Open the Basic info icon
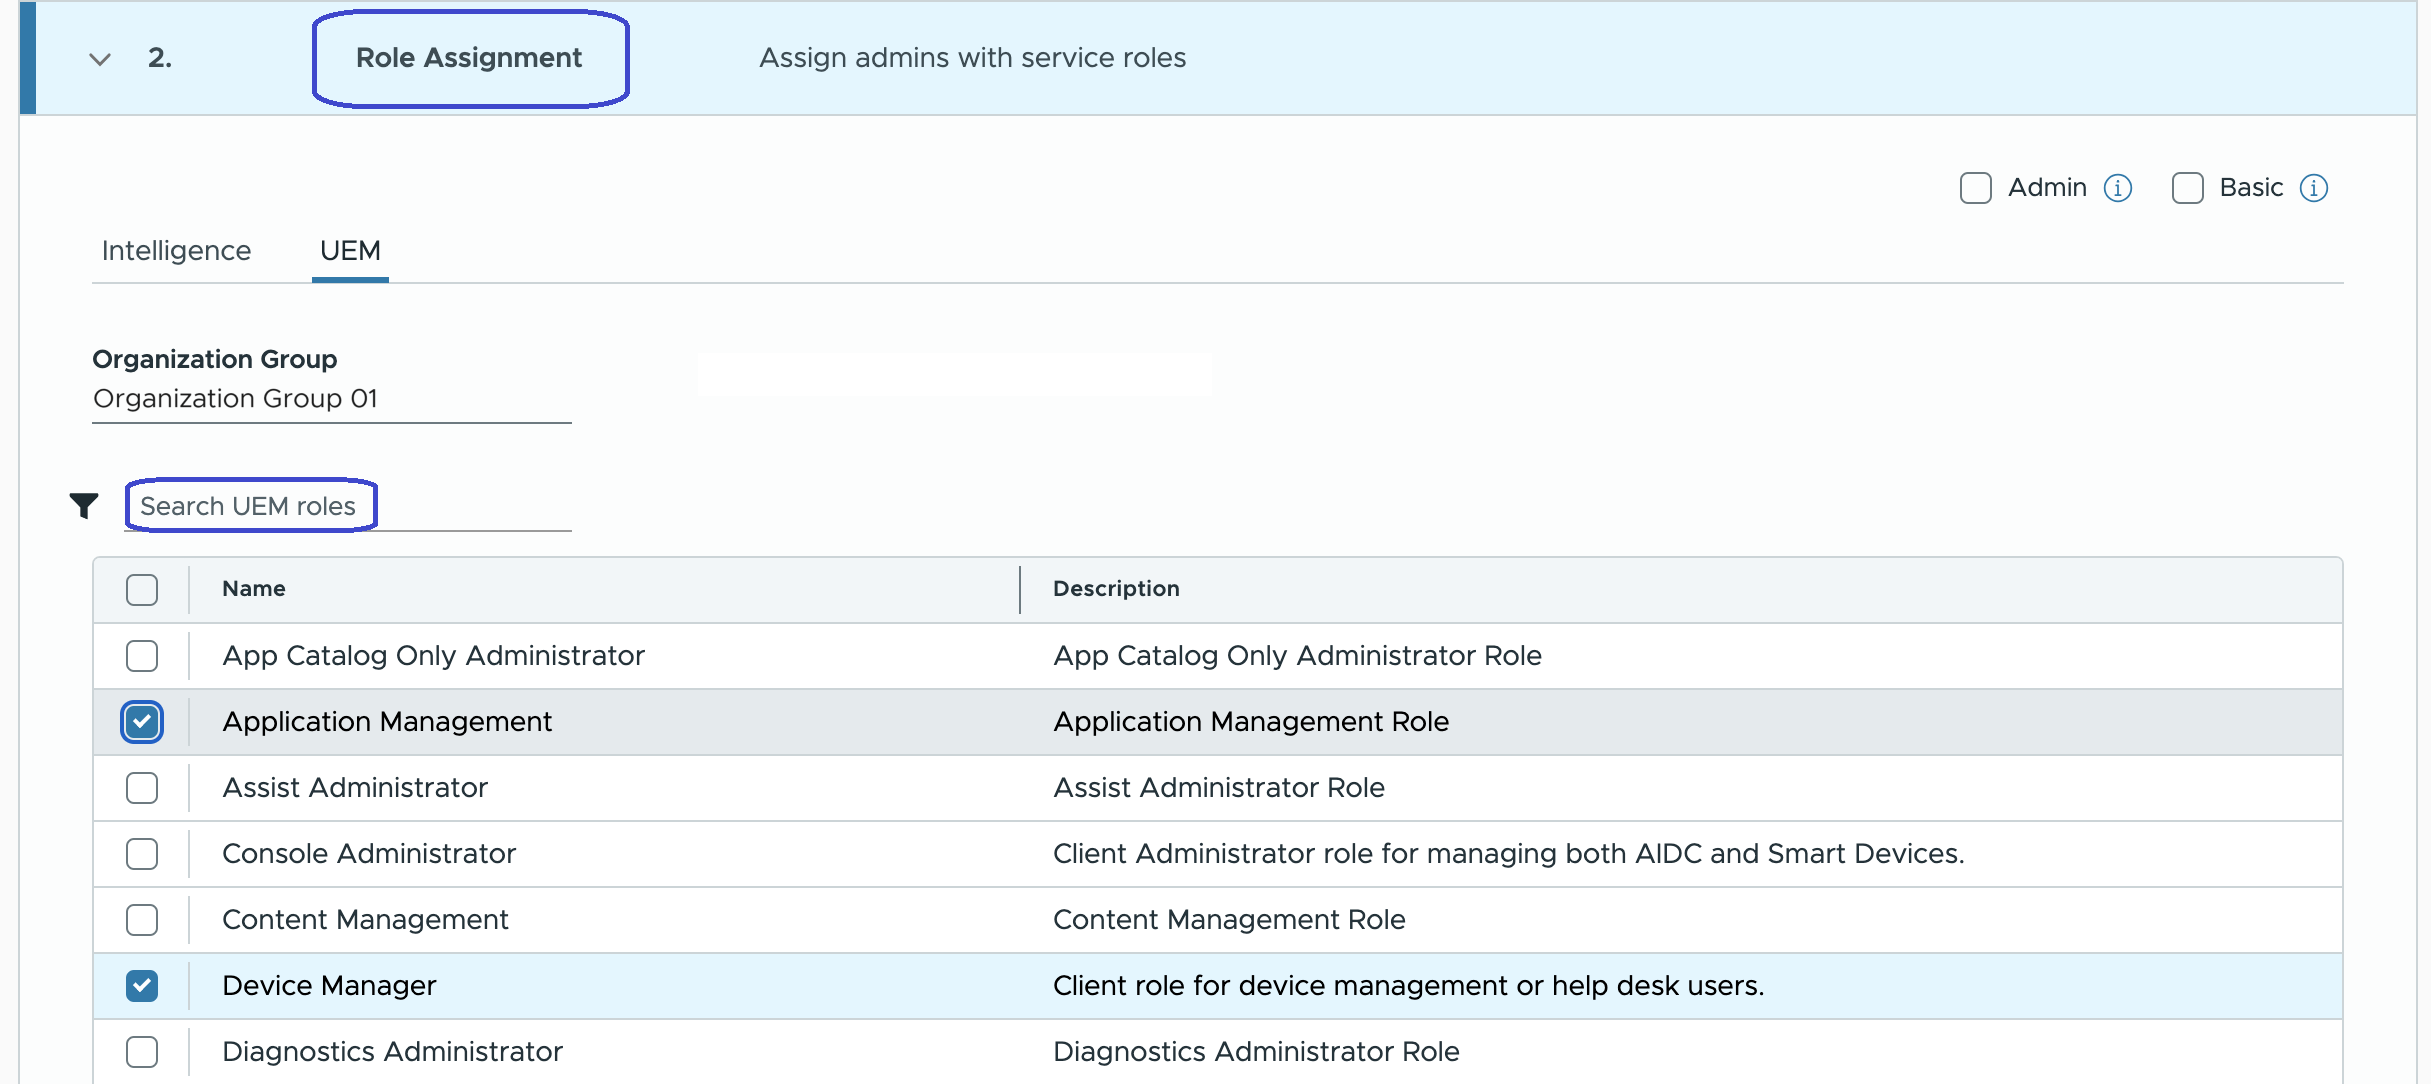The width and height of the screenshot is (2431, 1084). coord(2313,188)
